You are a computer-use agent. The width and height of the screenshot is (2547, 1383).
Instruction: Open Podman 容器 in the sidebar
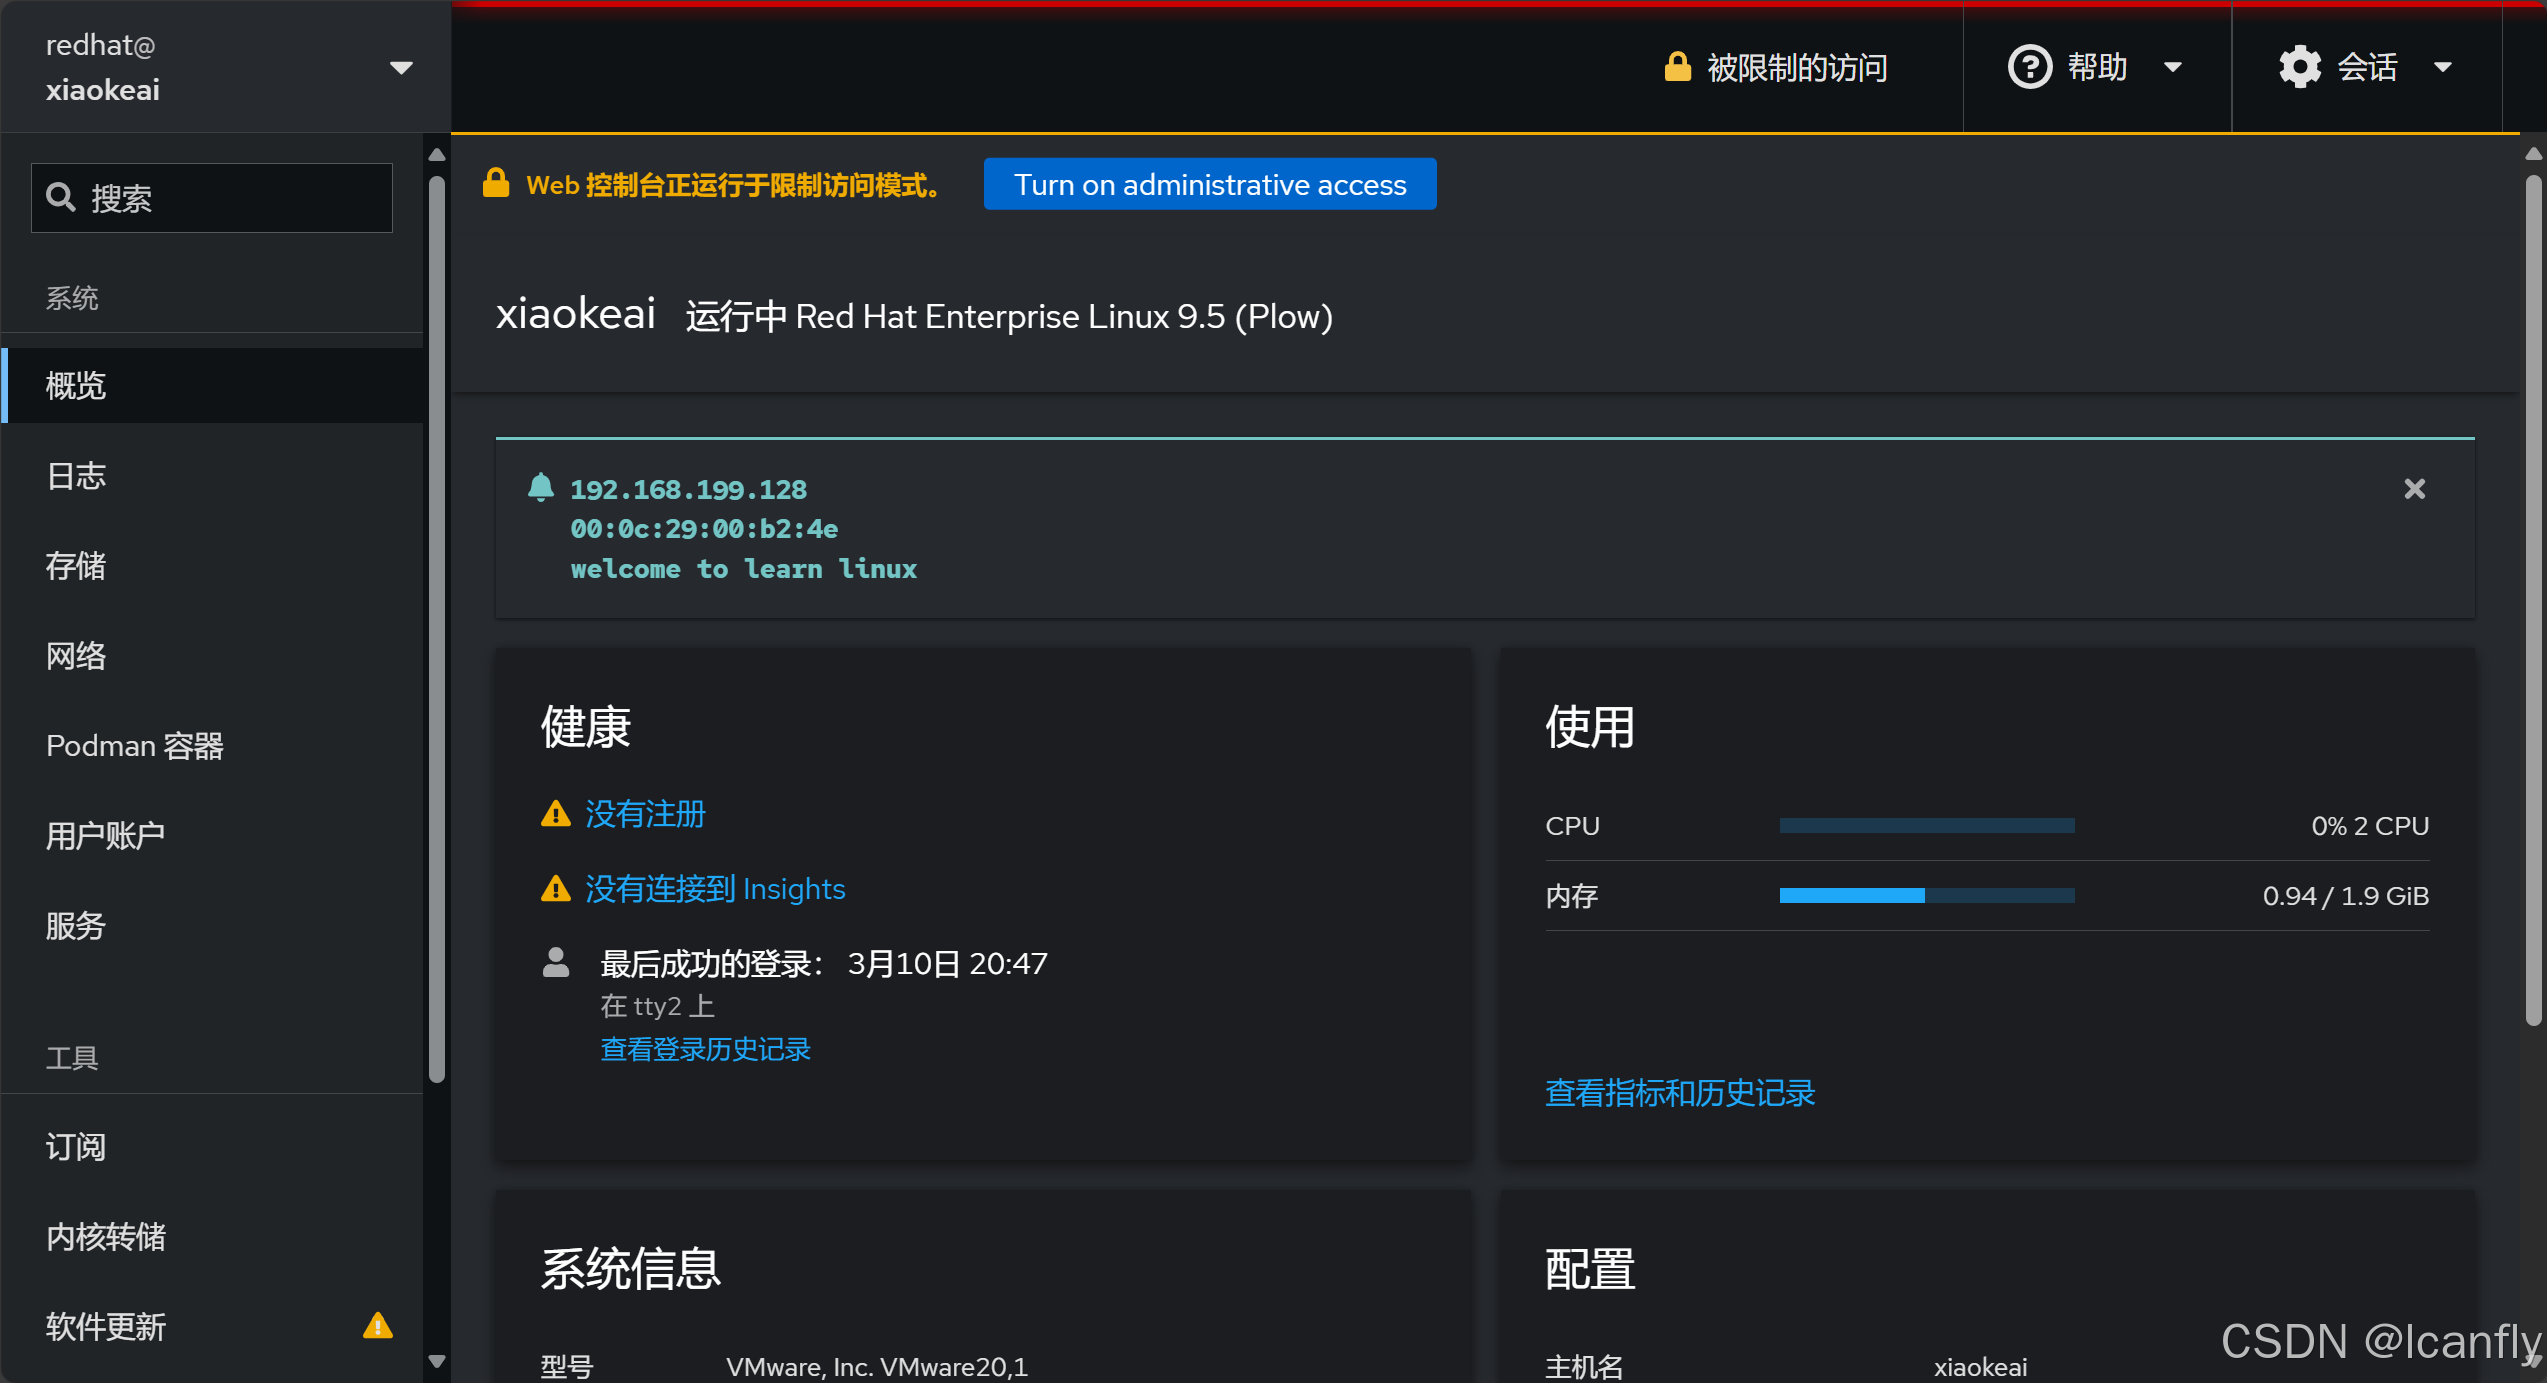(x=213, y=745)
